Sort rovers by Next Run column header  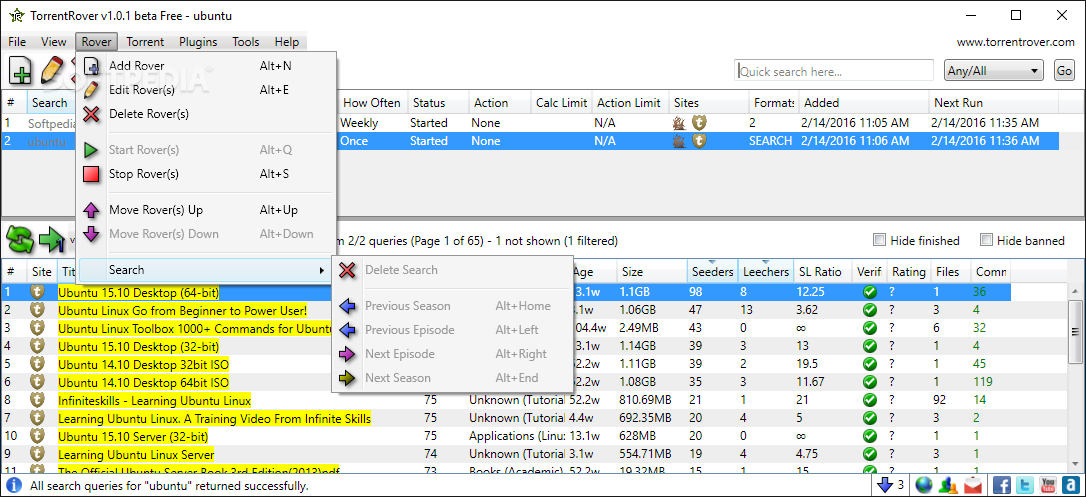click(993, 102)
